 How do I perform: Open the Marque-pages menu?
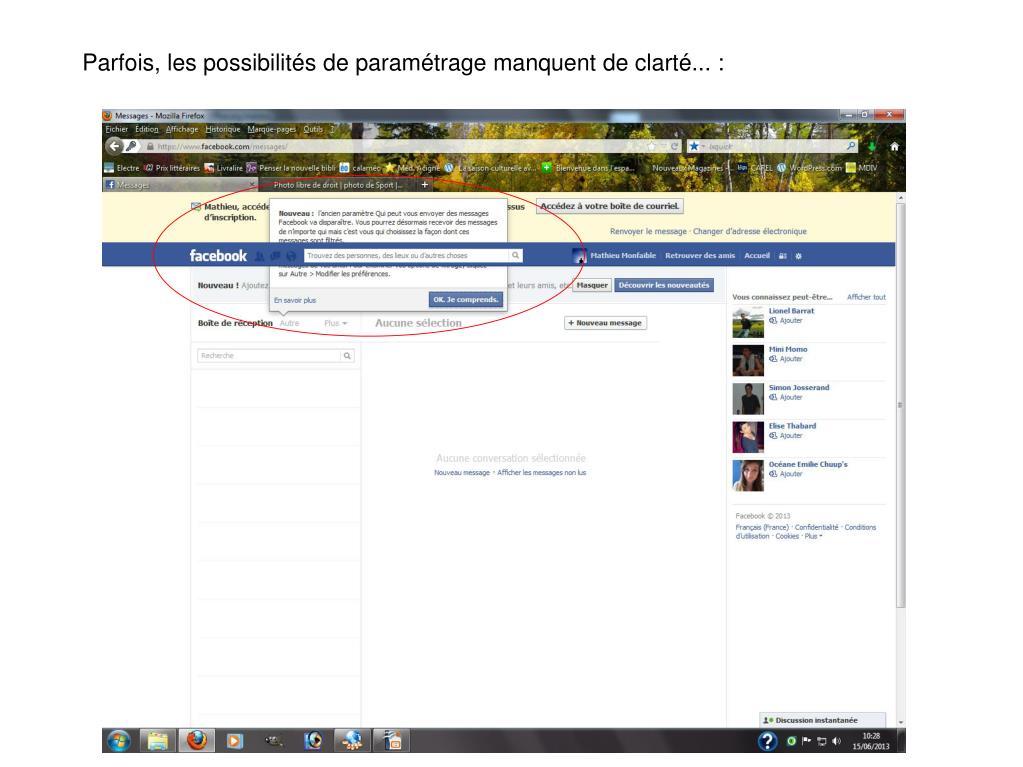click(x=271, y=129)
